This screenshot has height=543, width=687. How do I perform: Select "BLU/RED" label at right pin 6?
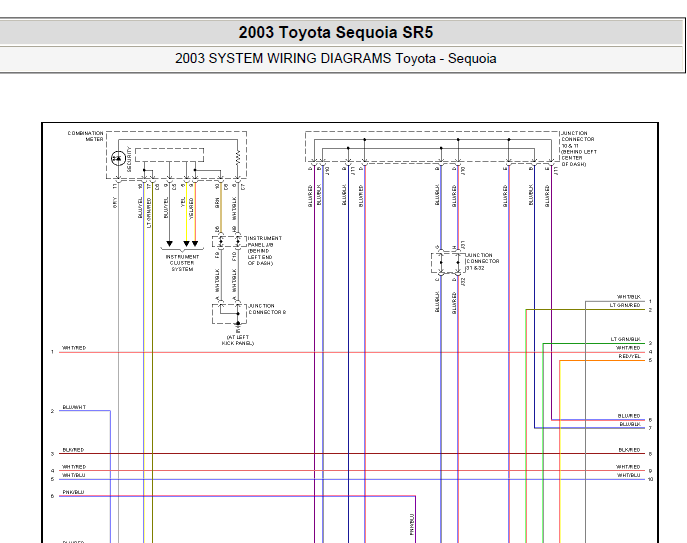629,415
